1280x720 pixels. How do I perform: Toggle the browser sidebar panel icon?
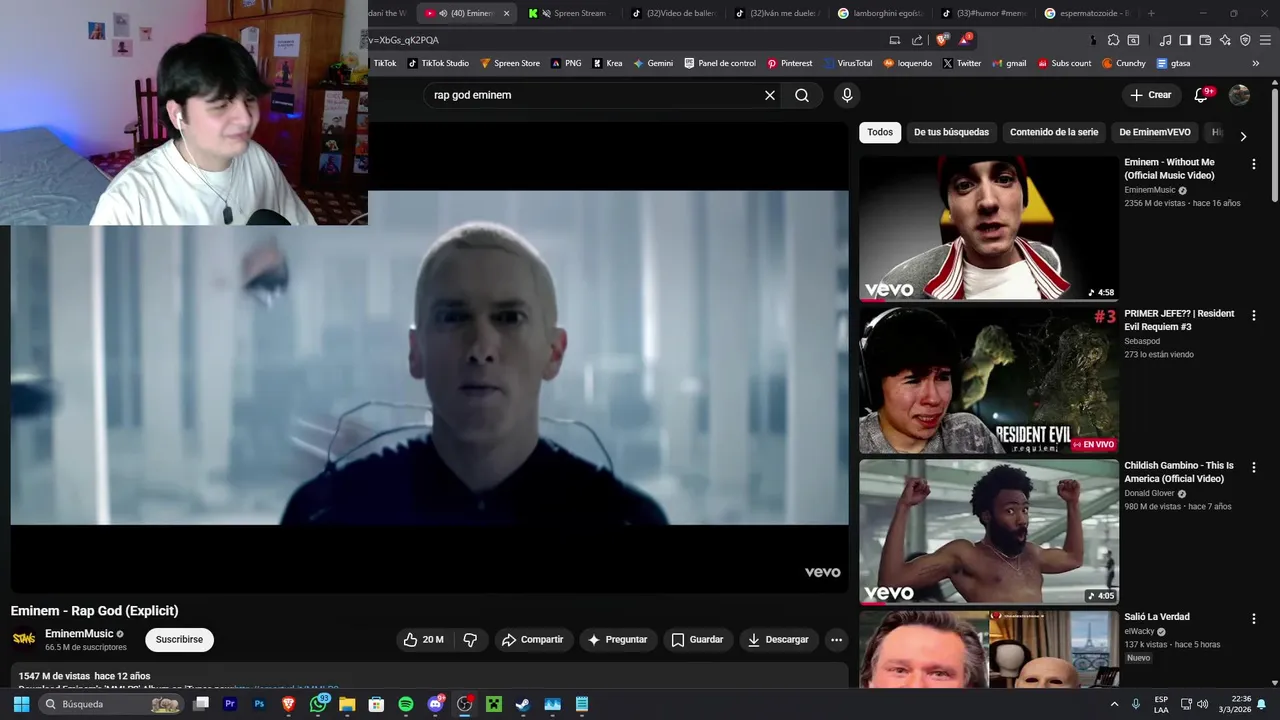tap(1185, 40)
